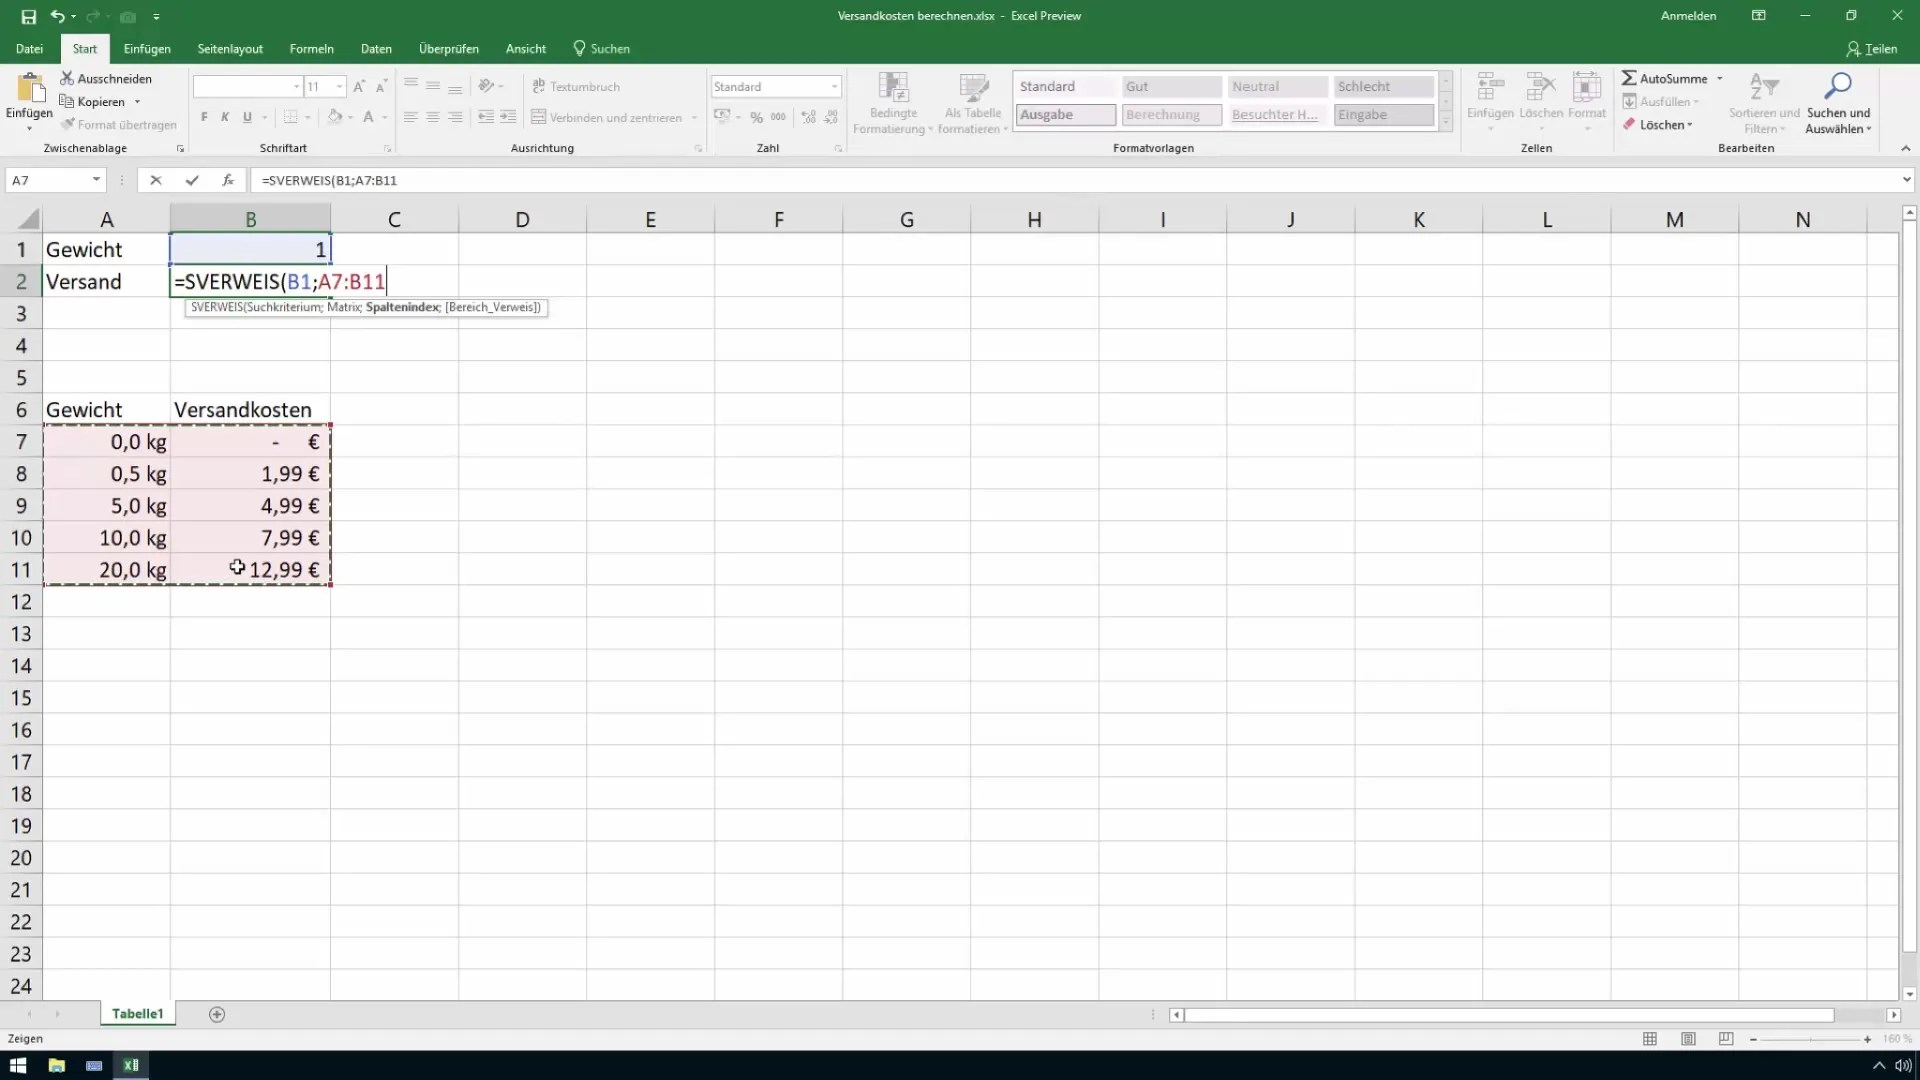Click the formula bar input field
This screenshot has width=1920, height=1080.
[x=1075, y=180]
